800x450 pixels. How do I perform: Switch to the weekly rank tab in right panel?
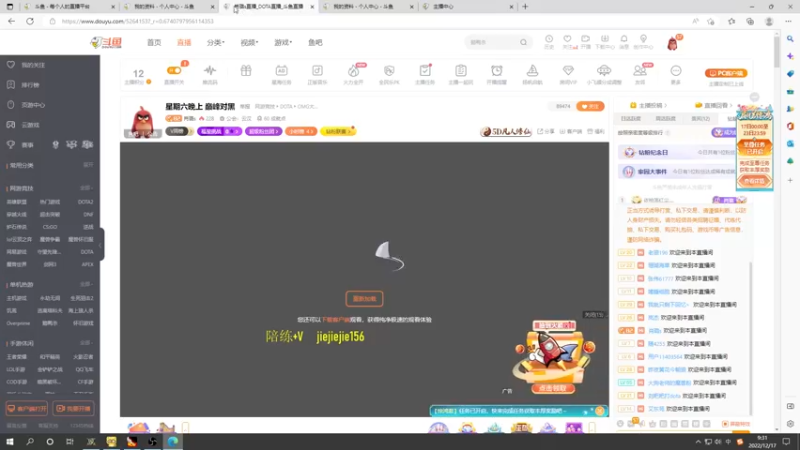(x=665, y=118)
